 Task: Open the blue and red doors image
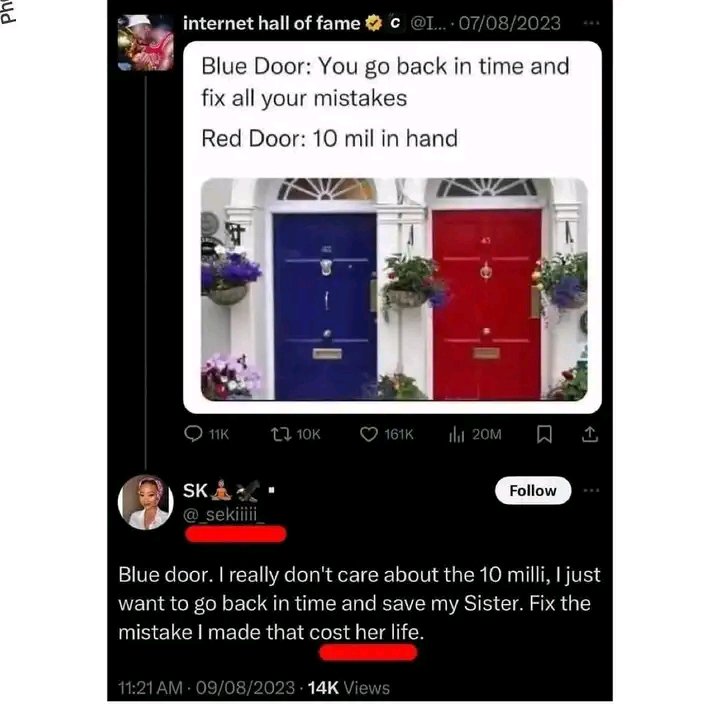click(x=394, y=289)
